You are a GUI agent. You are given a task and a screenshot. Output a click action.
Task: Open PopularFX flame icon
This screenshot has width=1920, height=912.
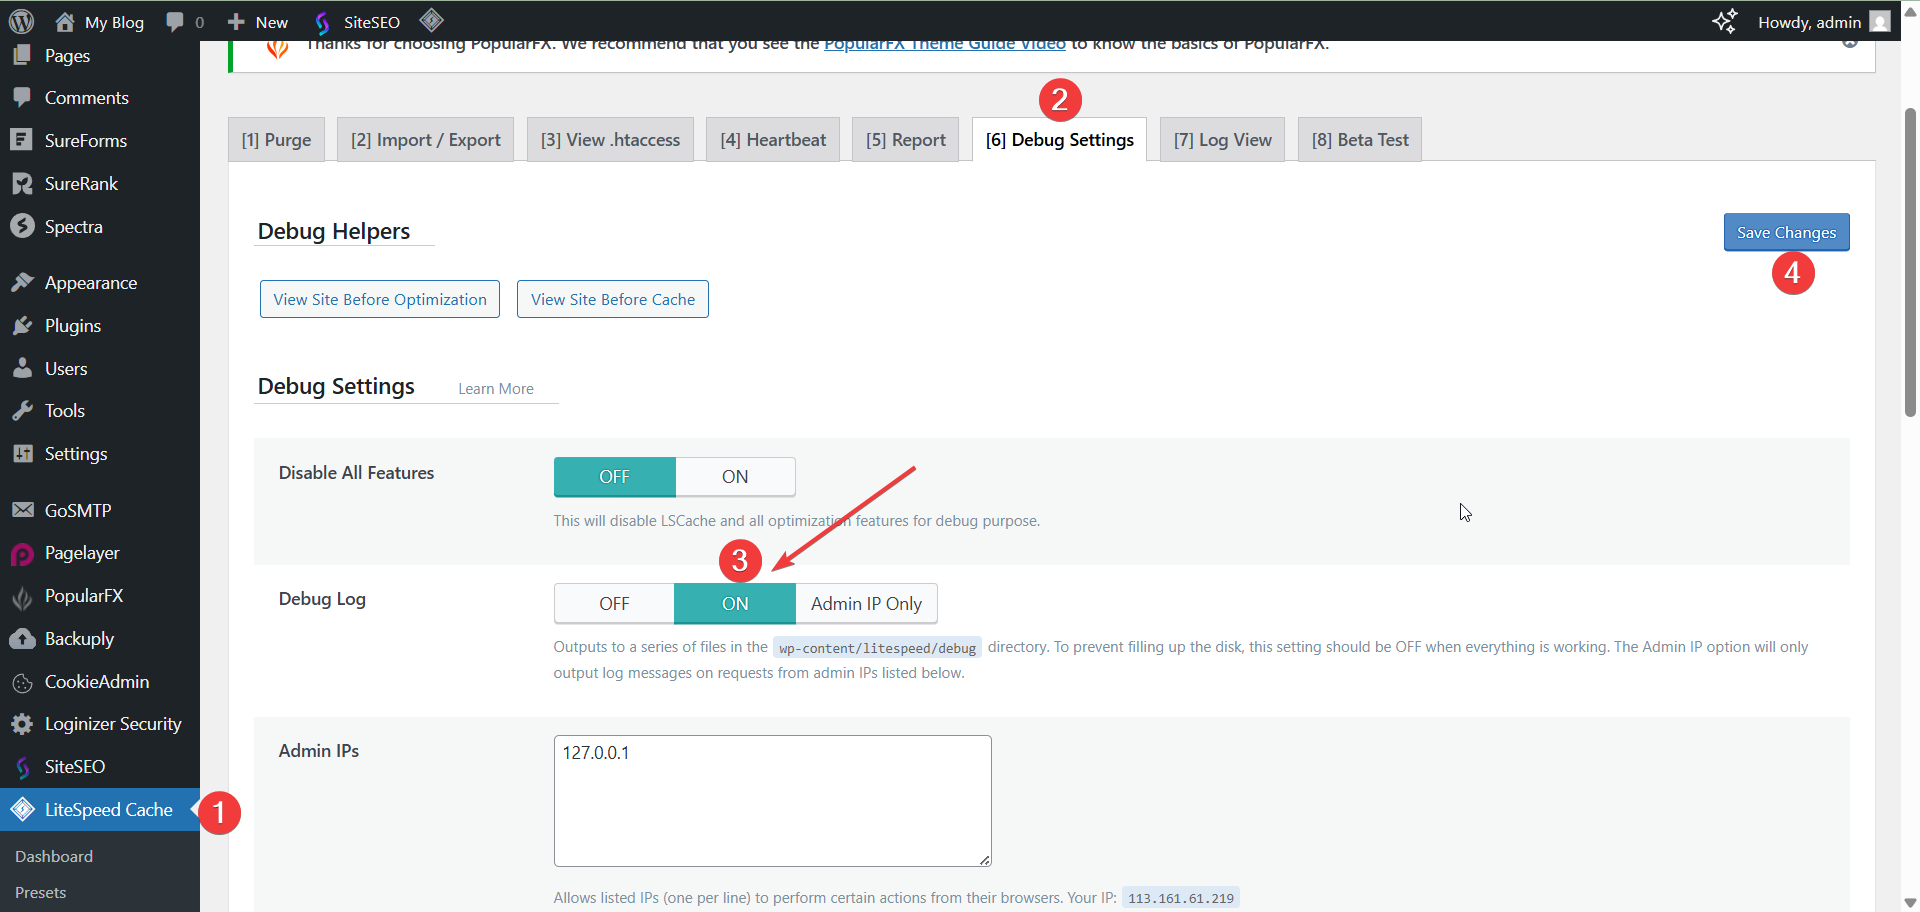[22, 597]
